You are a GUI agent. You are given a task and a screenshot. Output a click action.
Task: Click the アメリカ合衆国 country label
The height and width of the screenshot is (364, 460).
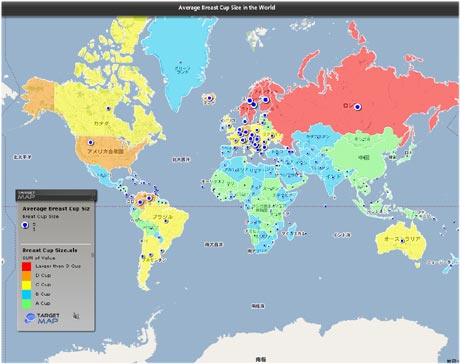point(105,151)
